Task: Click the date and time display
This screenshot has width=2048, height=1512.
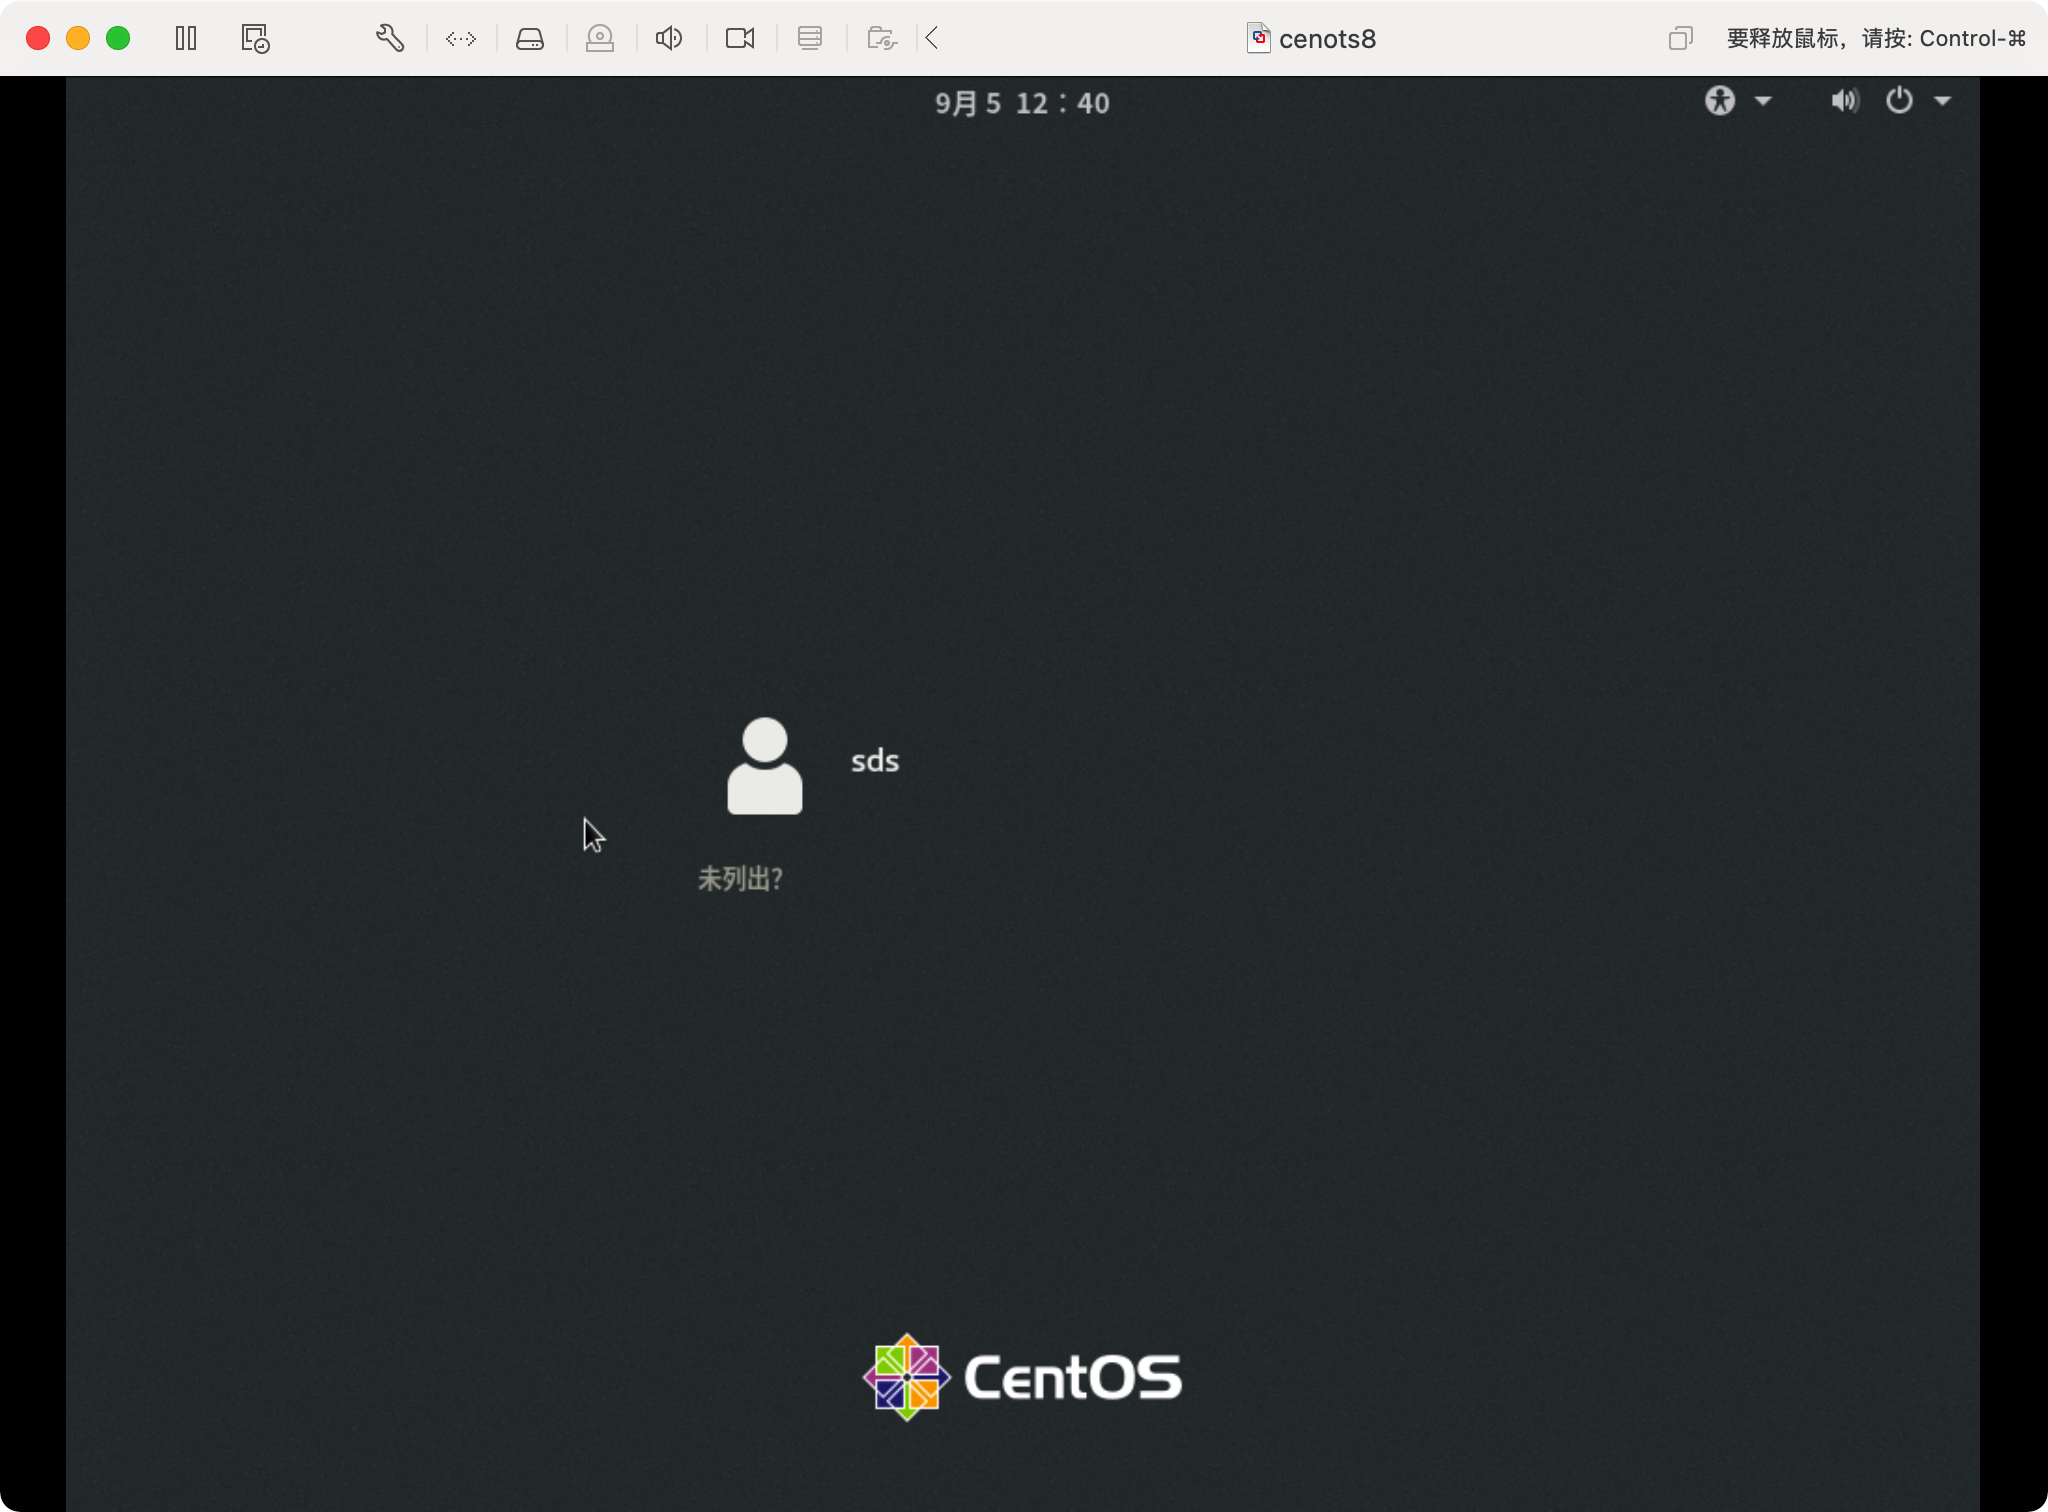Action: pos(1022,103)
